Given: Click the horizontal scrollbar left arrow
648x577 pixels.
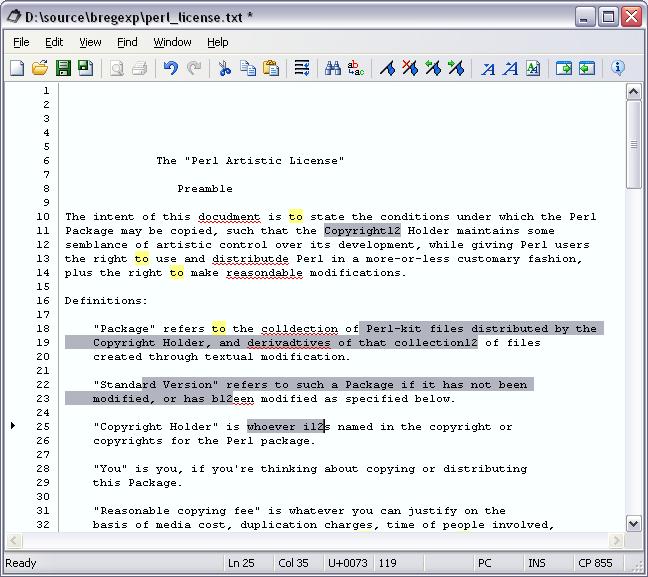Looking at the screenshot, I should (x=14, y=540).
